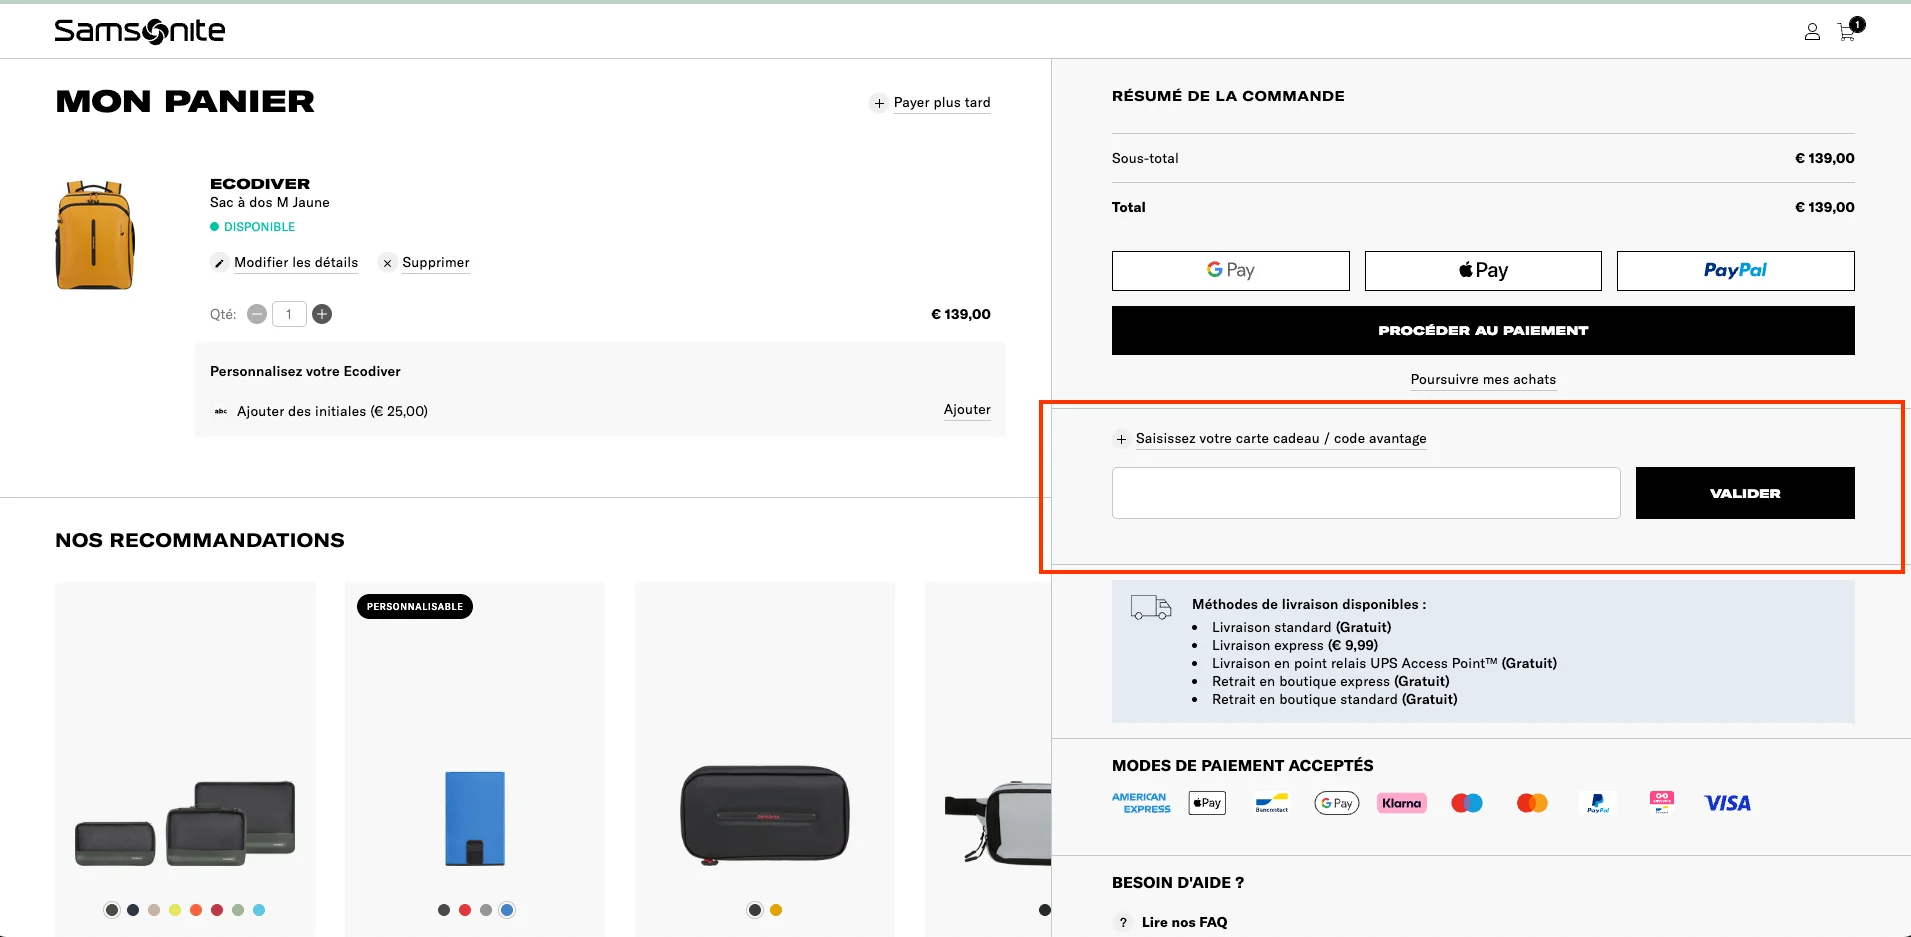
Task: Click the Klarna payment logo
Action: pyautogui.click(x=1402, y=803)
